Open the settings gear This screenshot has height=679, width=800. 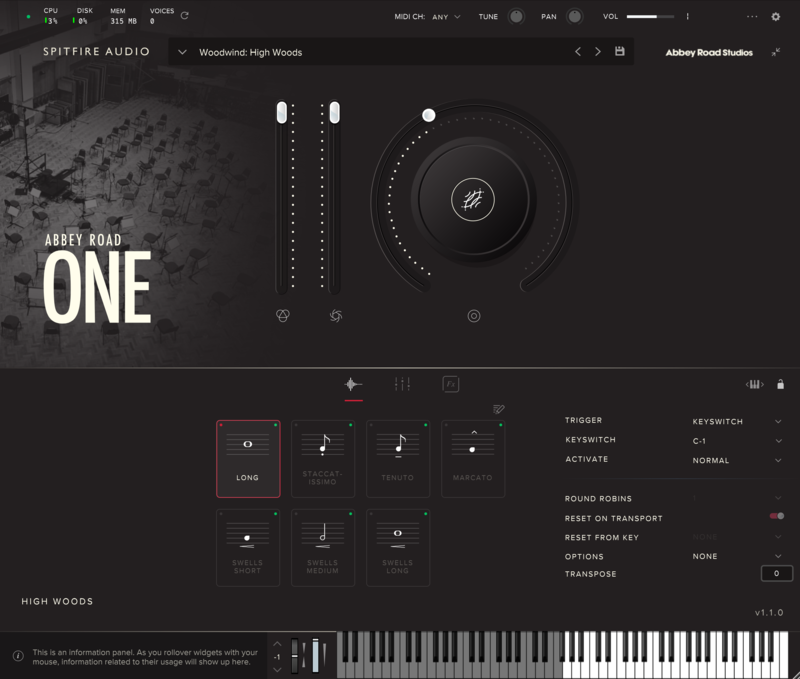click(x=776, y=17)
